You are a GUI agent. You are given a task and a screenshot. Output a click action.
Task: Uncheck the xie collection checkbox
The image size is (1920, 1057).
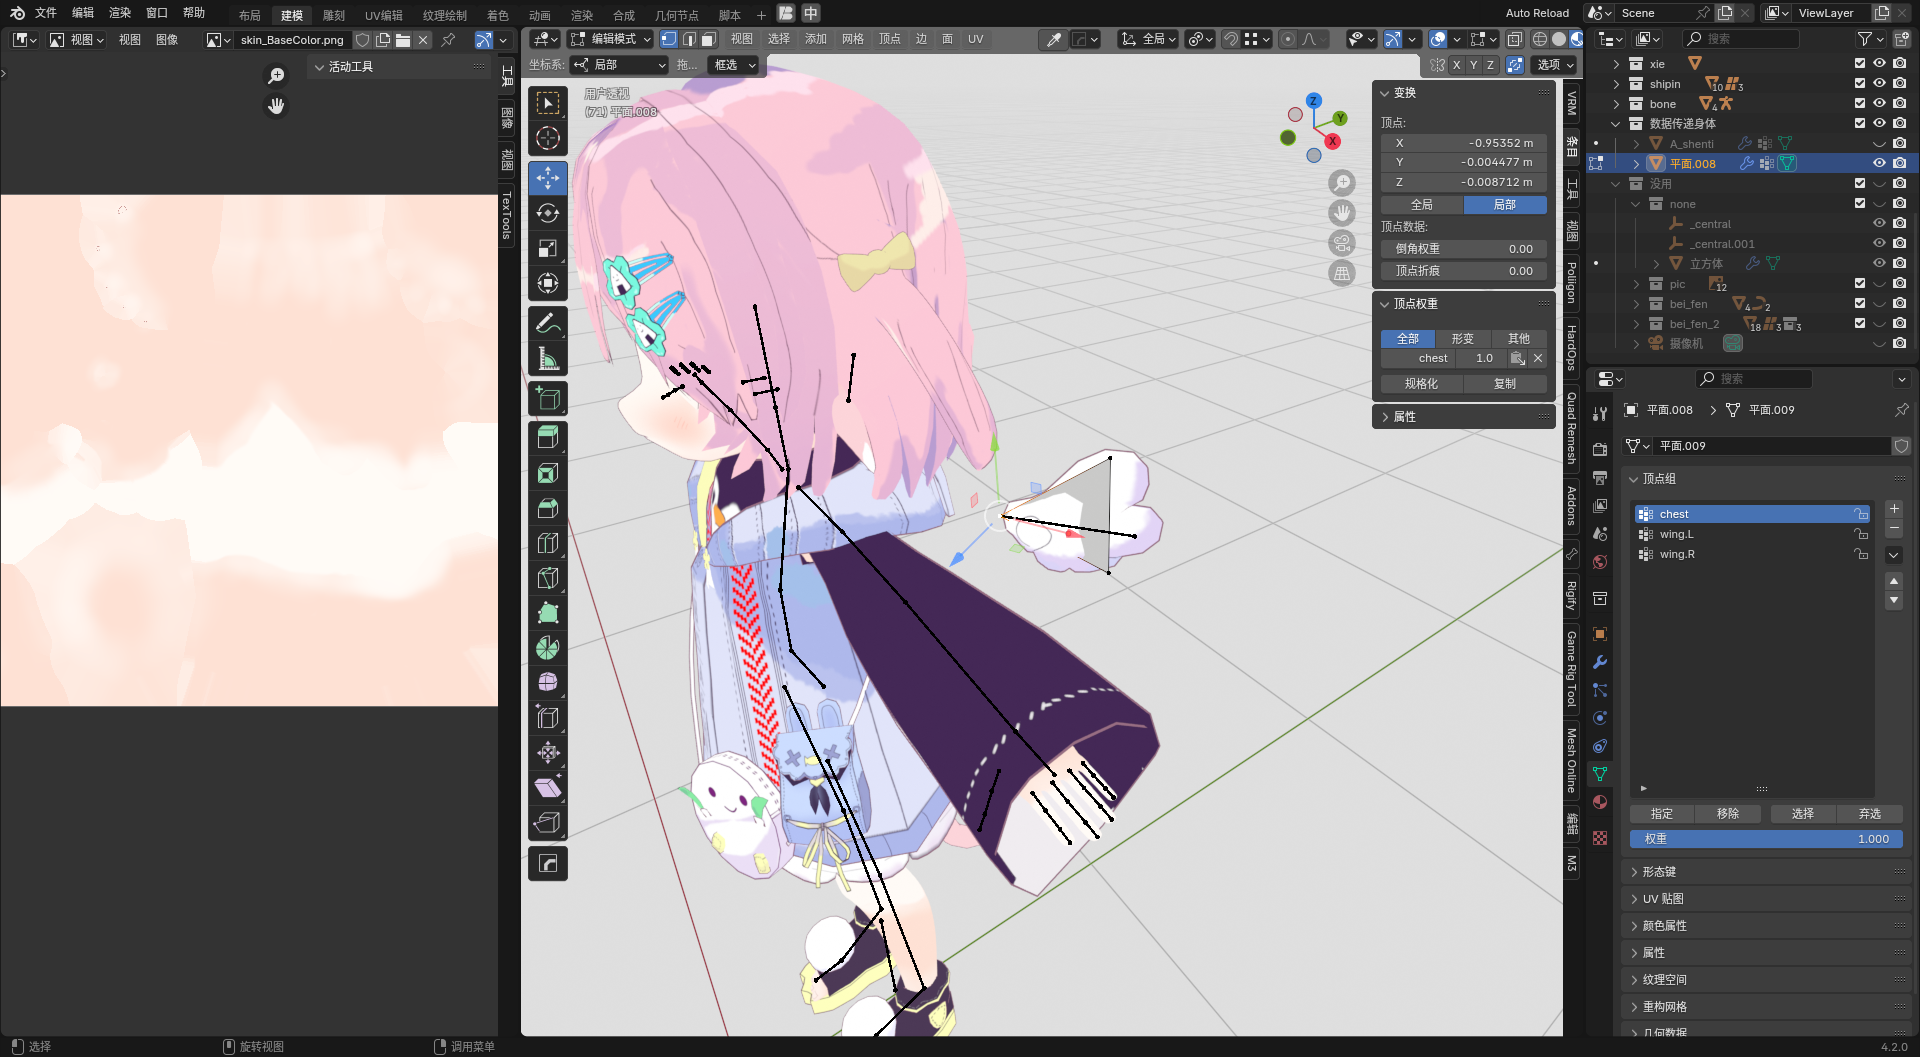pyautogui.click(x=1859, y=63)
